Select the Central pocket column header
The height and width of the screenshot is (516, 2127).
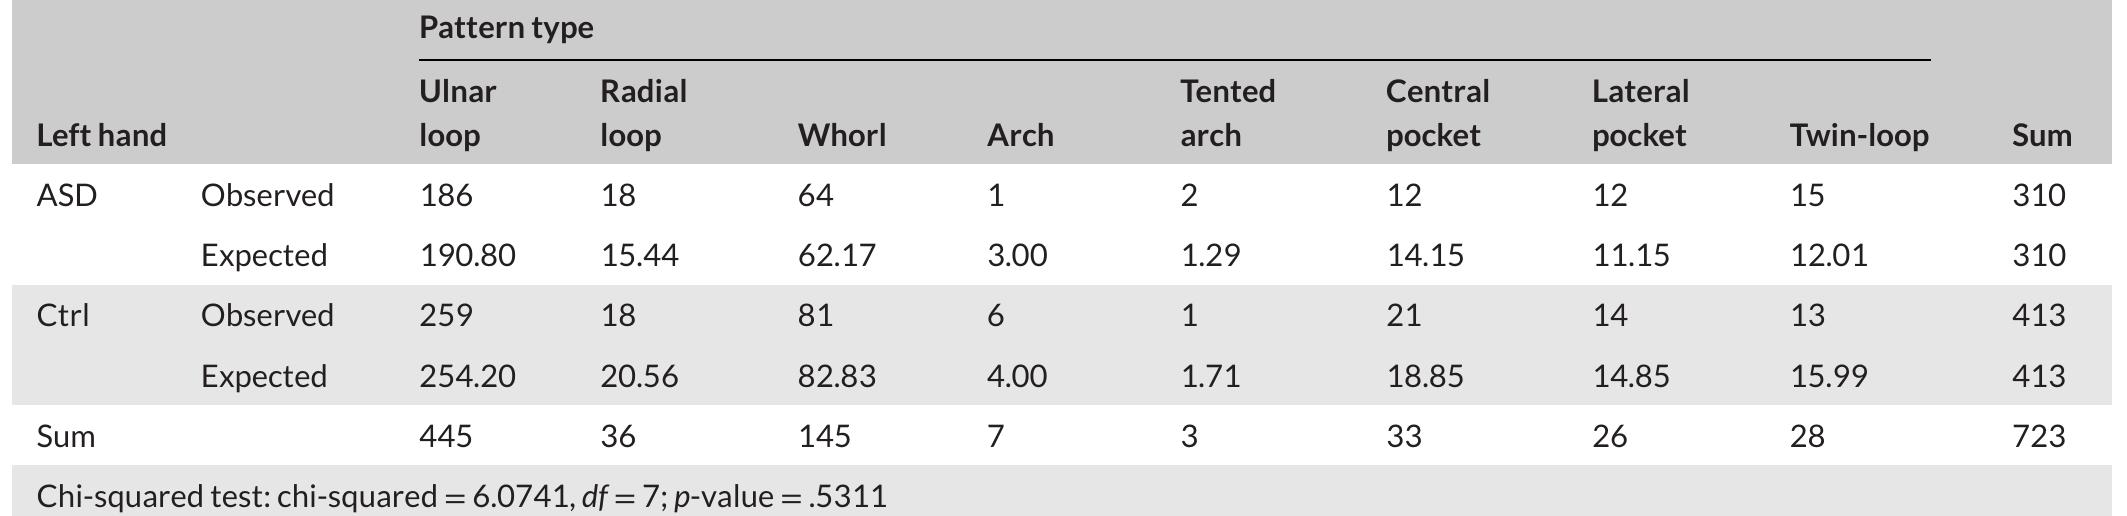click(x=1437, y=113)
